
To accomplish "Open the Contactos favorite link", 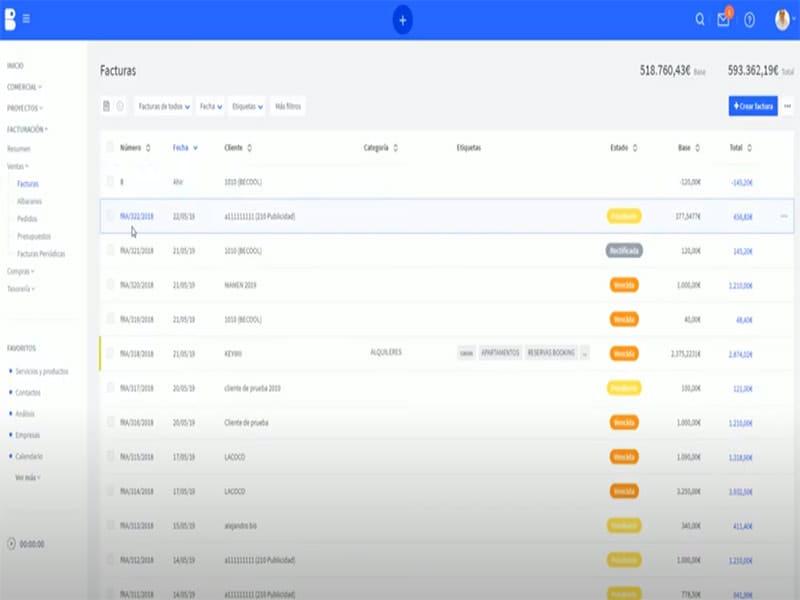I will click(28, 393).
